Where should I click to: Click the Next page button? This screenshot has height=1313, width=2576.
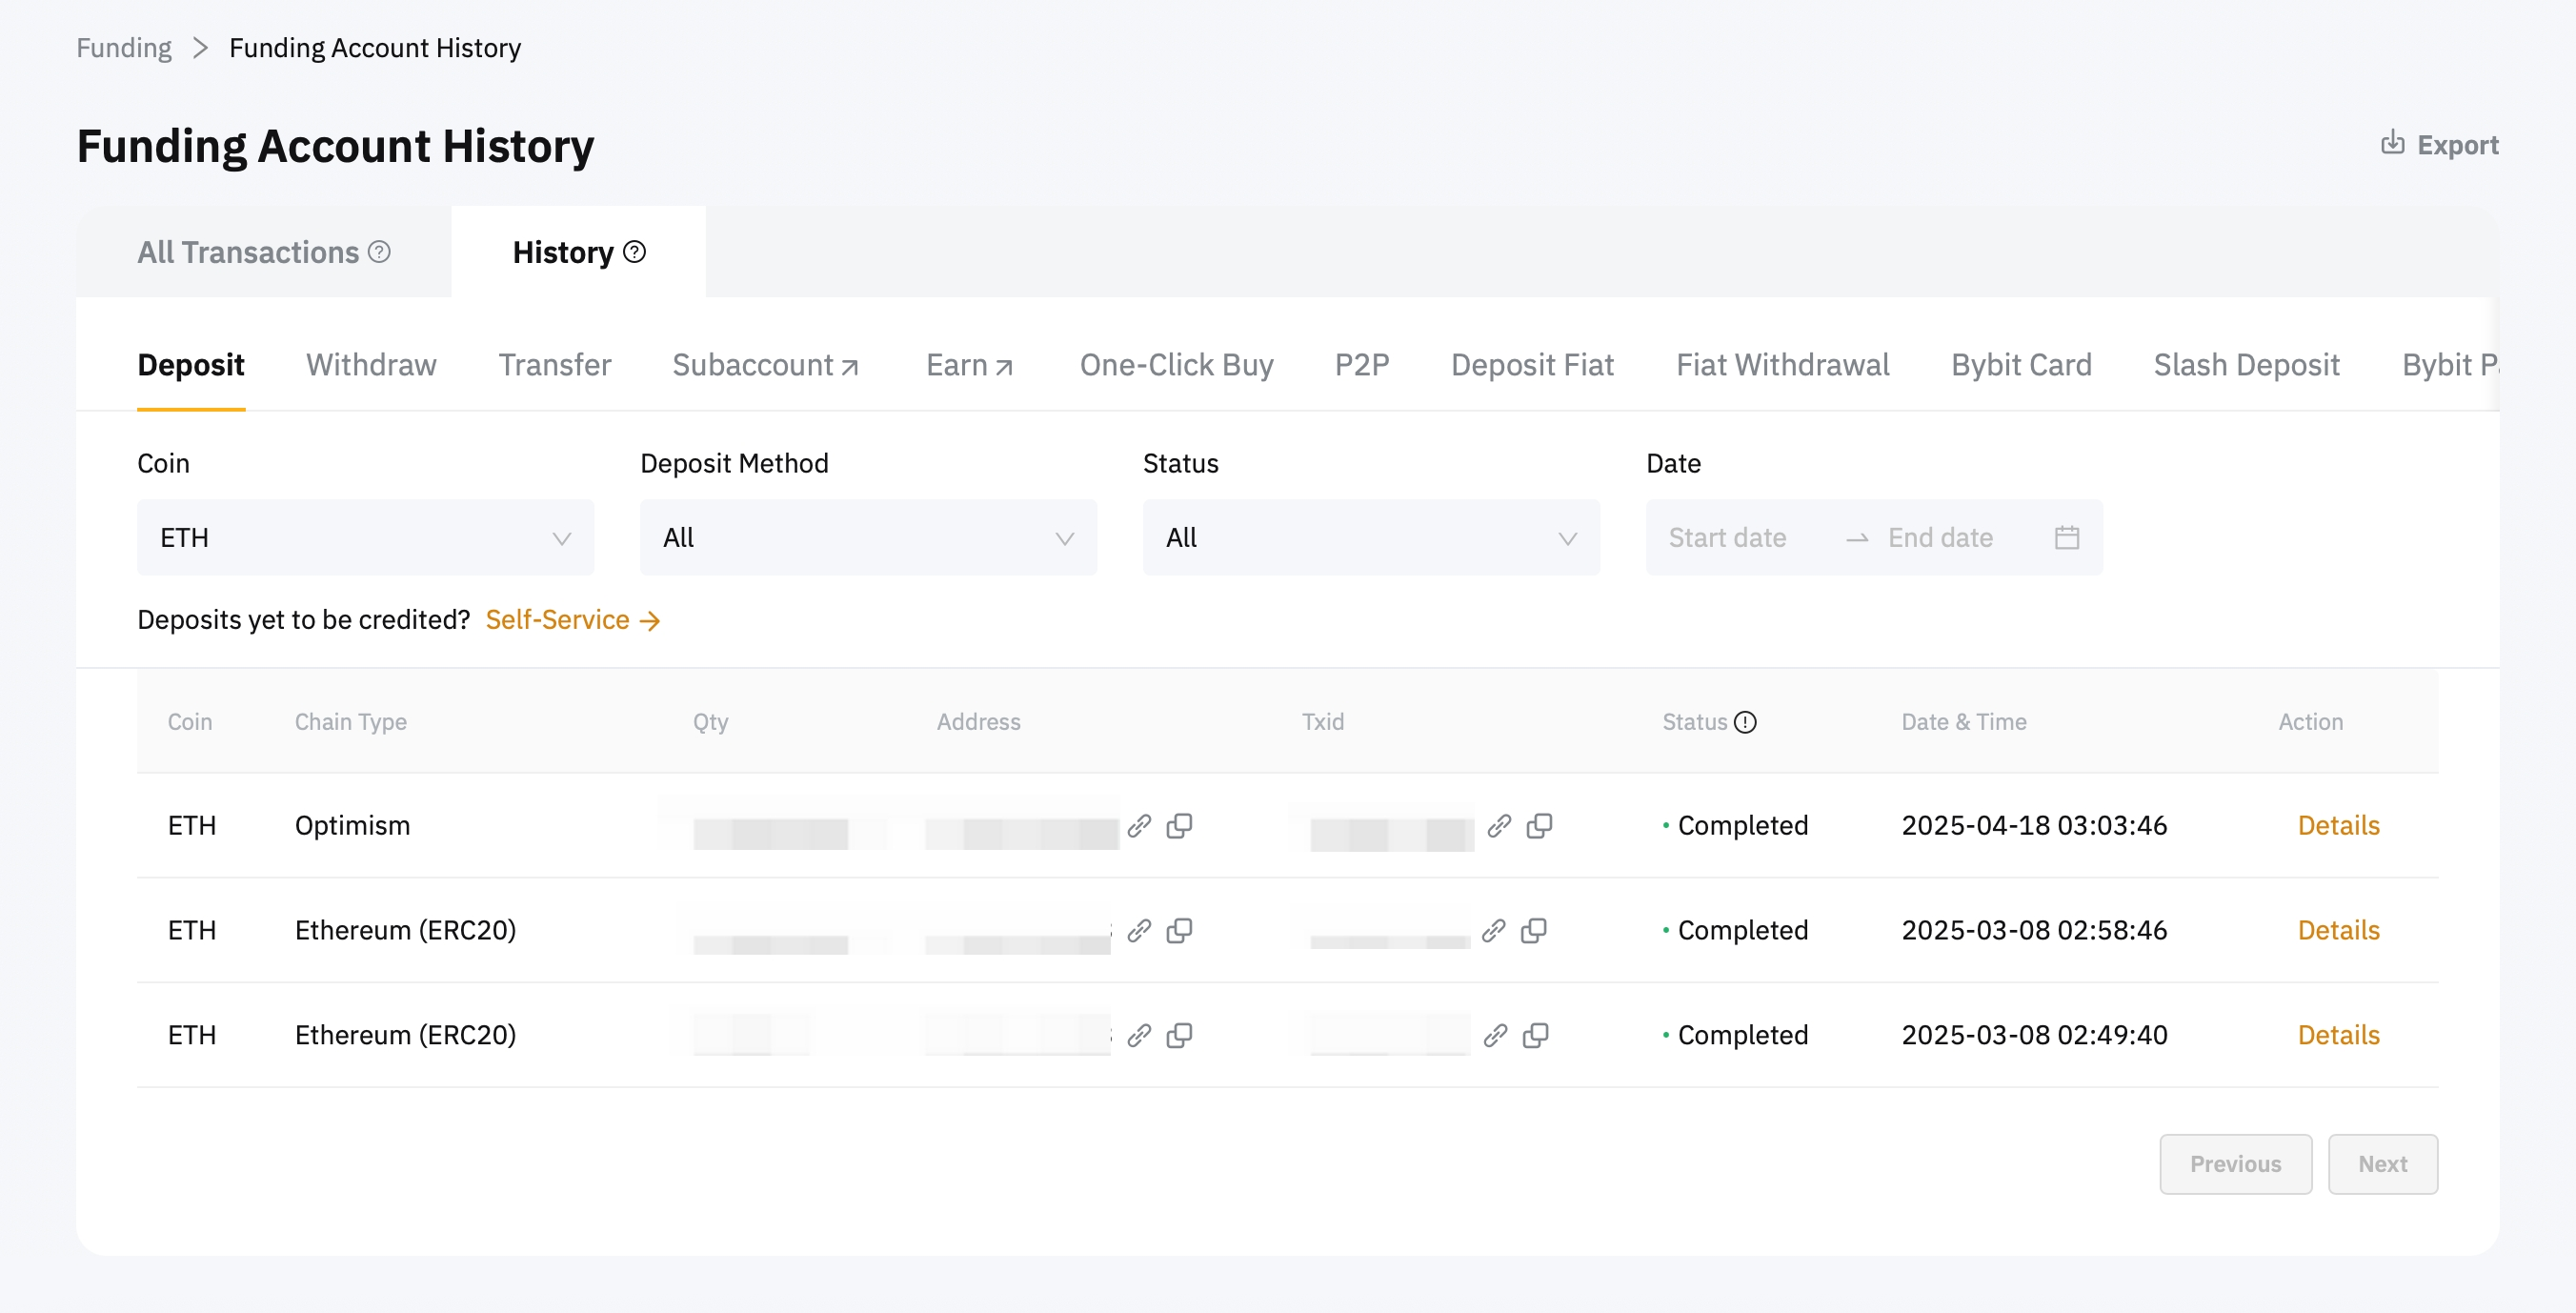click(2382, 1164)
